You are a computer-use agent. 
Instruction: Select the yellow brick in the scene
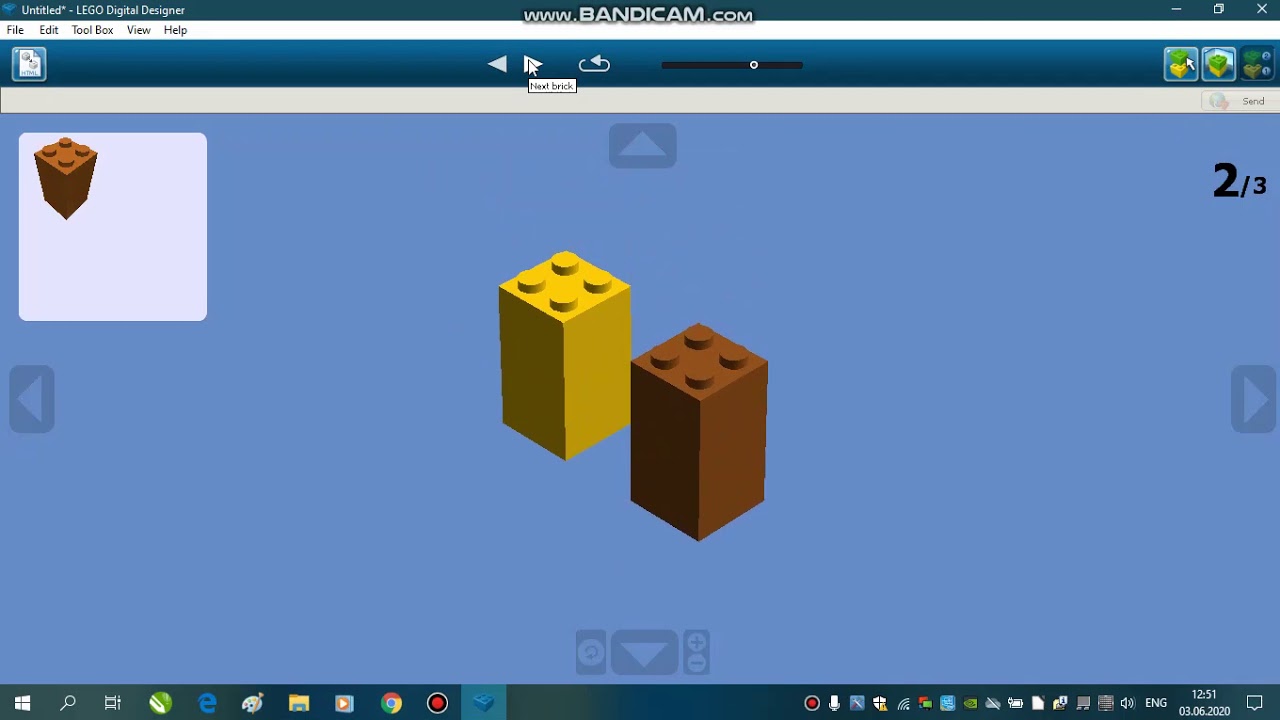(x=564, y=355)
